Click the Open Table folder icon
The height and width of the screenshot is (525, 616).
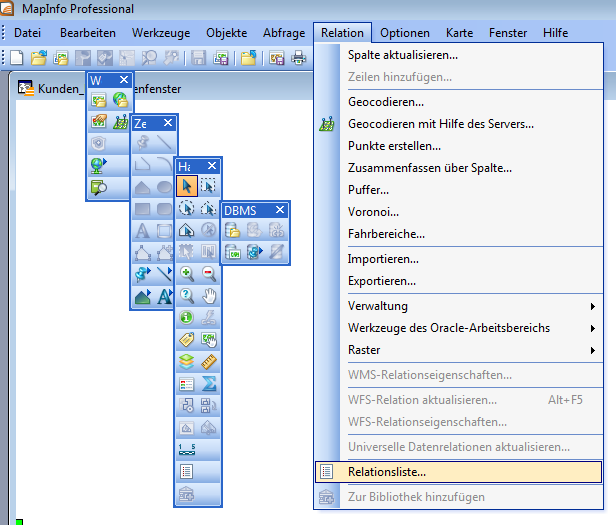click(39, 58)
